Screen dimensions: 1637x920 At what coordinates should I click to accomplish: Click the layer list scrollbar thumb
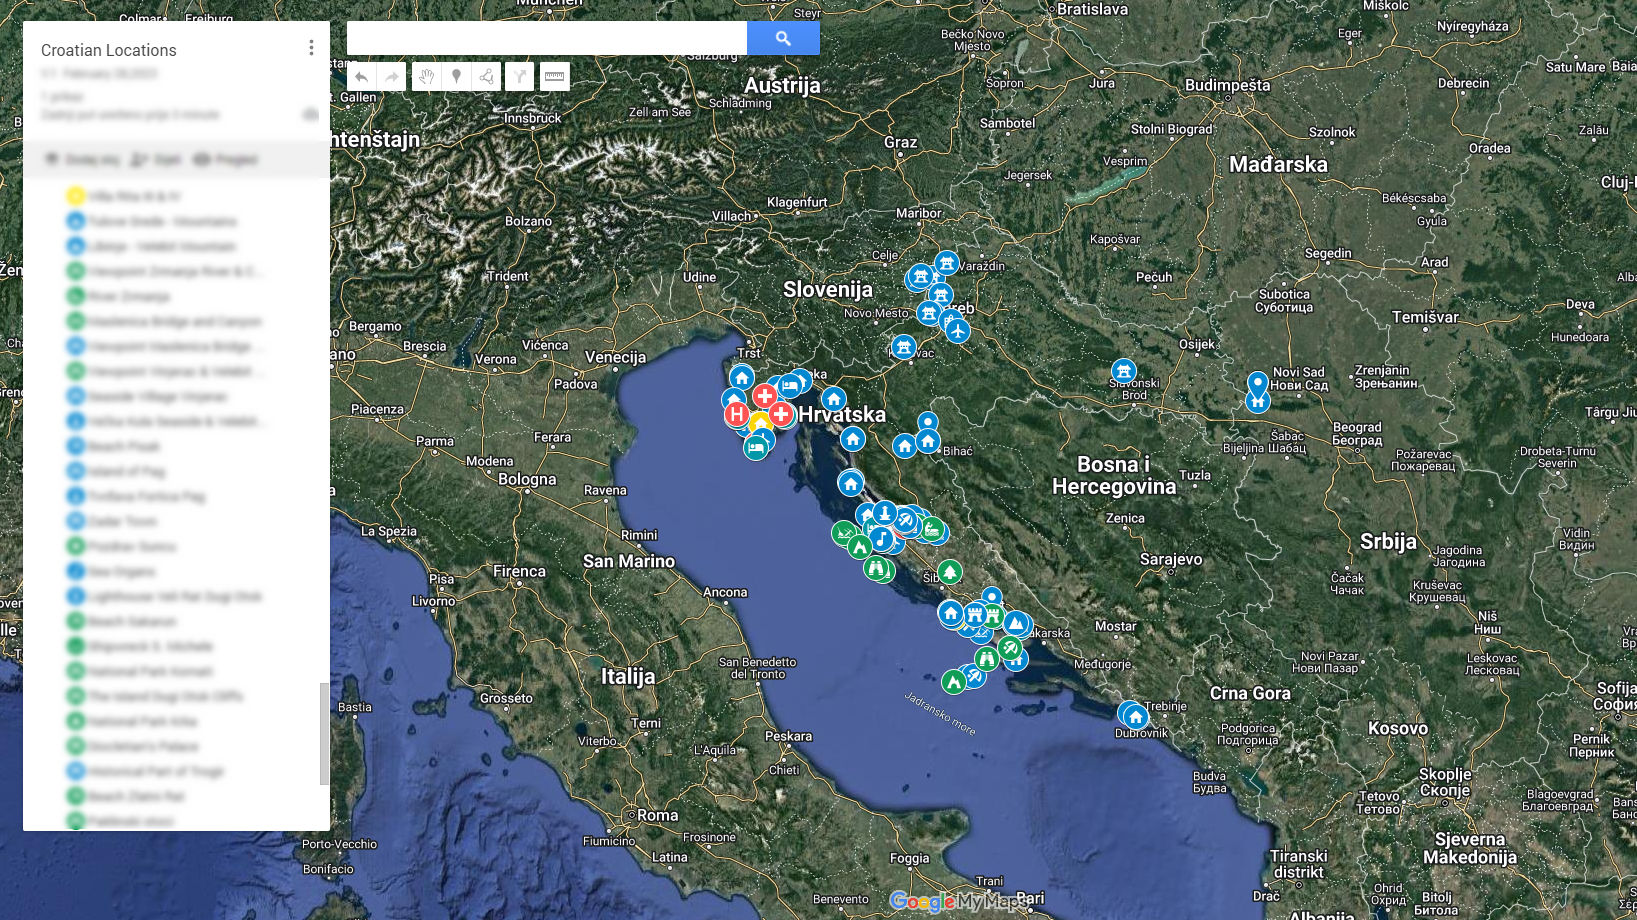coord(323,733)
